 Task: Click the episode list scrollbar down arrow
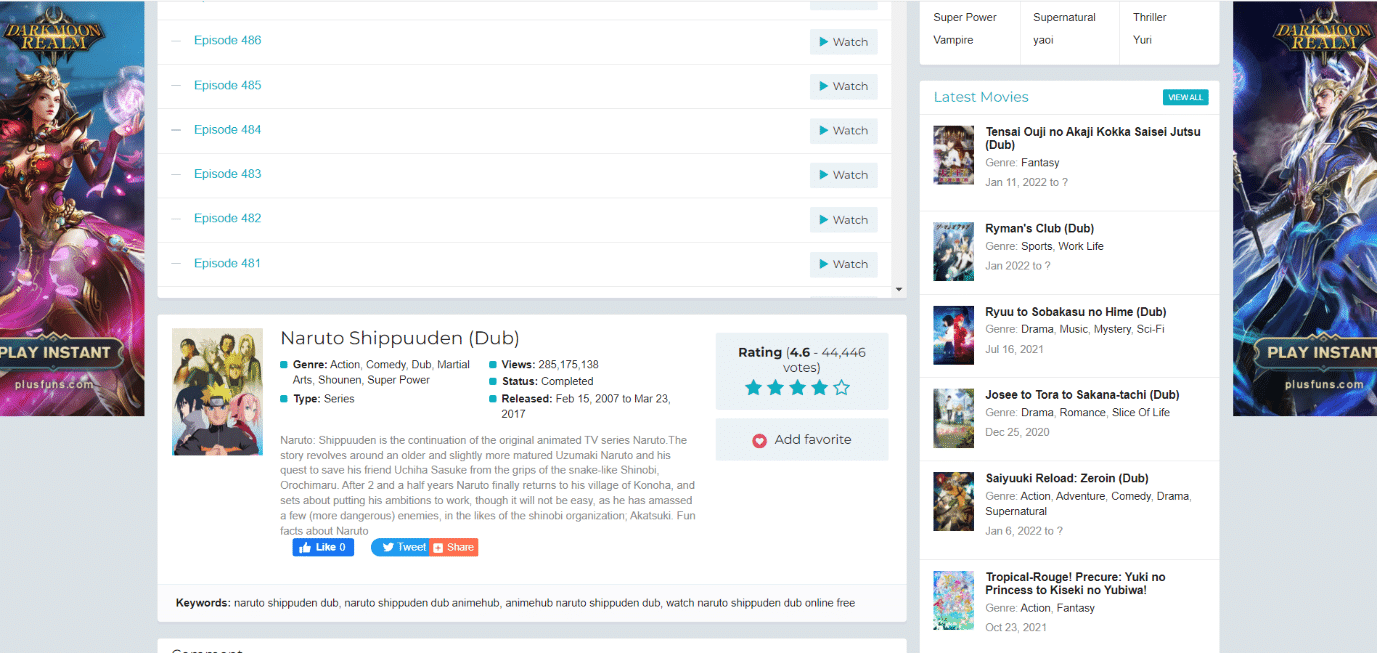[x=899, y=289]
